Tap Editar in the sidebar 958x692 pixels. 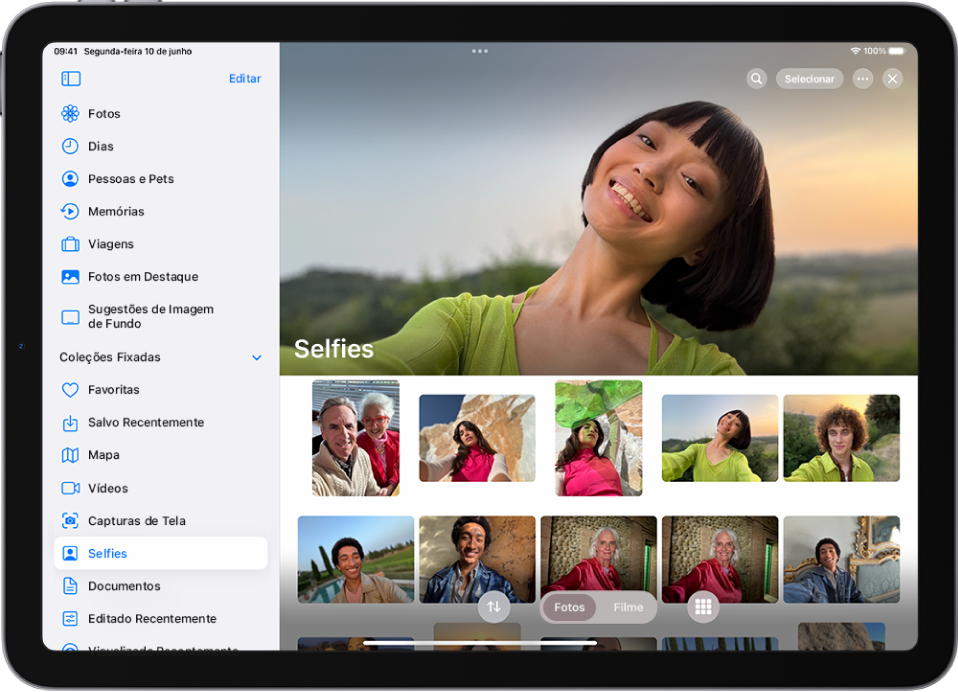(244, 78)
